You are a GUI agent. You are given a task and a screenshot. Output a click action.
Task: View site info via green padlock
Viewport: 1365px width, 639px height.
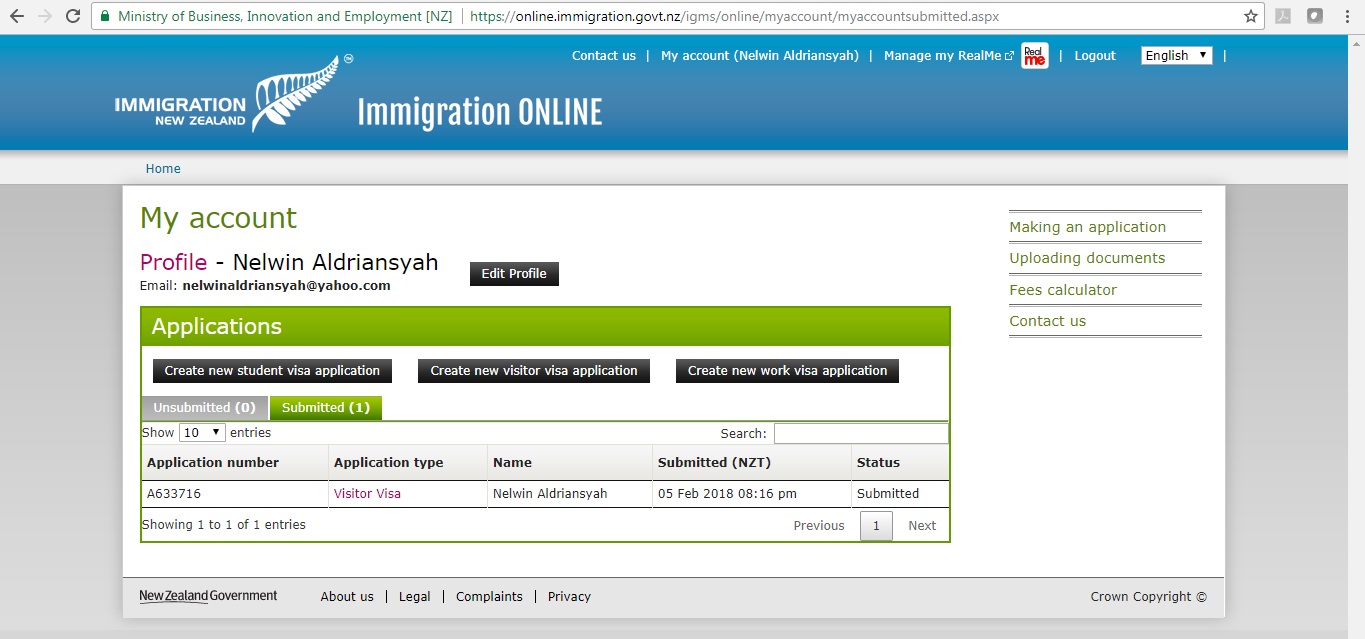coord(105,17)
